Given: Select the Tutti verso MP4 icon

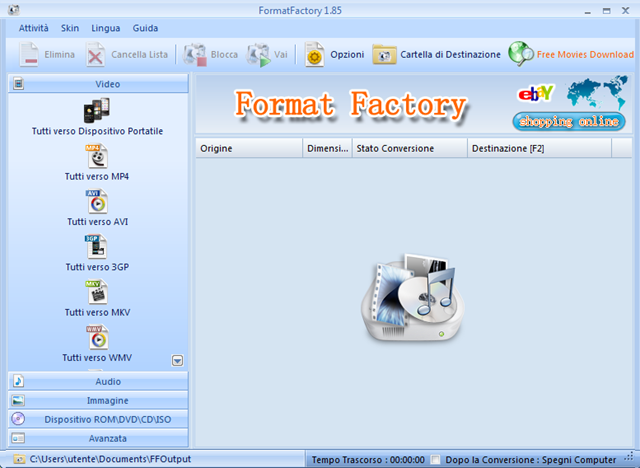Looking at the screenshot, I should point(97,156).
